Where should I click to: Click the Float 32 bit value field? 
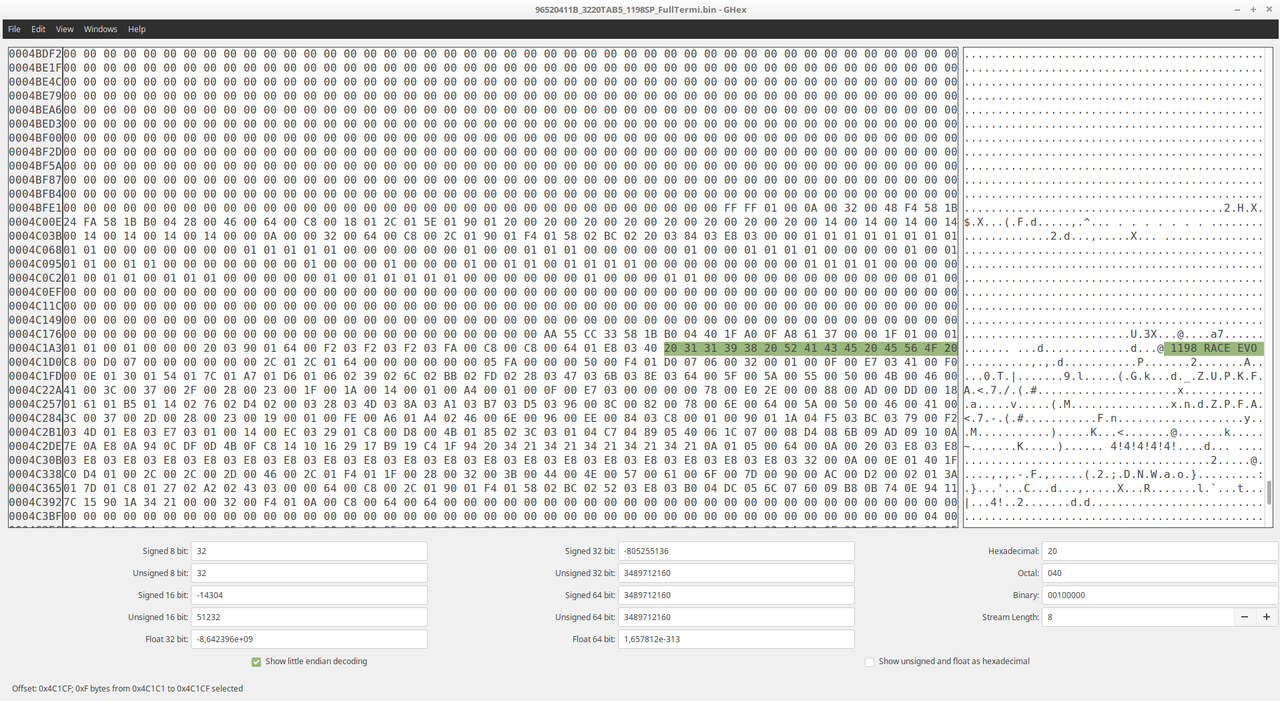pos(309,639)
